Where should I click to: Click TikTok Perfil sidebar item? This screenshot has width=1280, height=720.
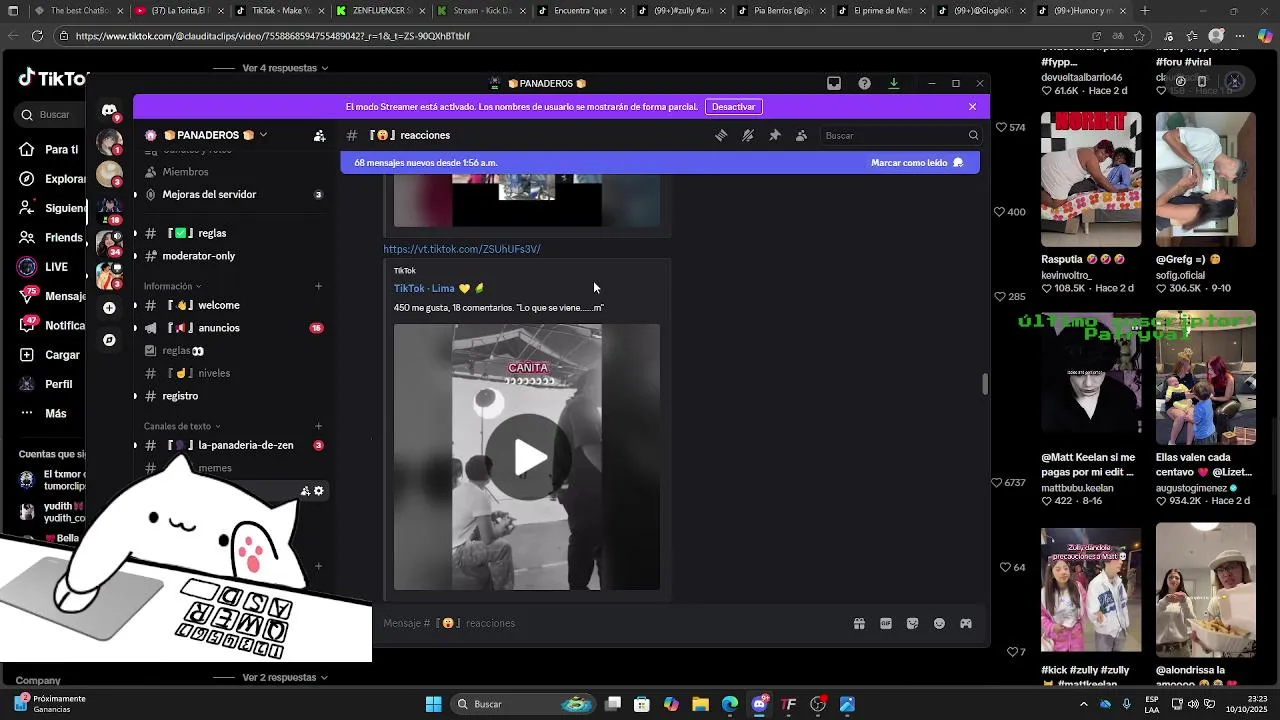tap(46, 384)
